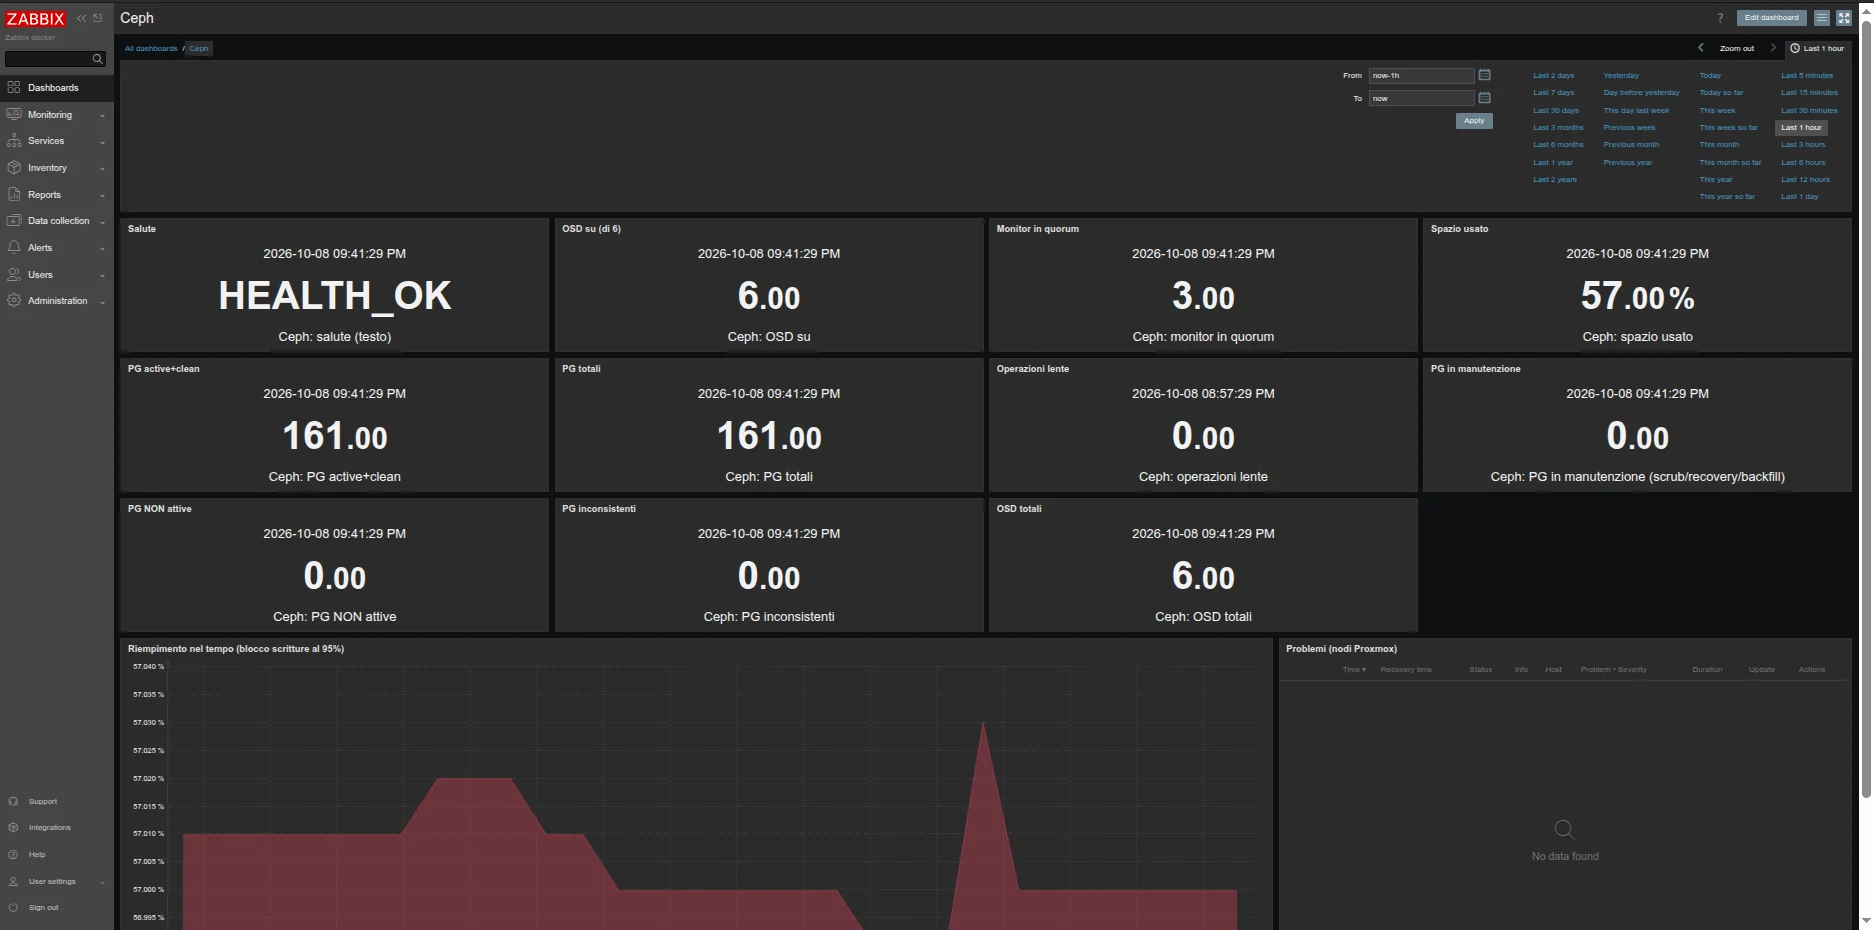Click the Support icon in the sidebar
1874x930 pixels.
point(13,802)
